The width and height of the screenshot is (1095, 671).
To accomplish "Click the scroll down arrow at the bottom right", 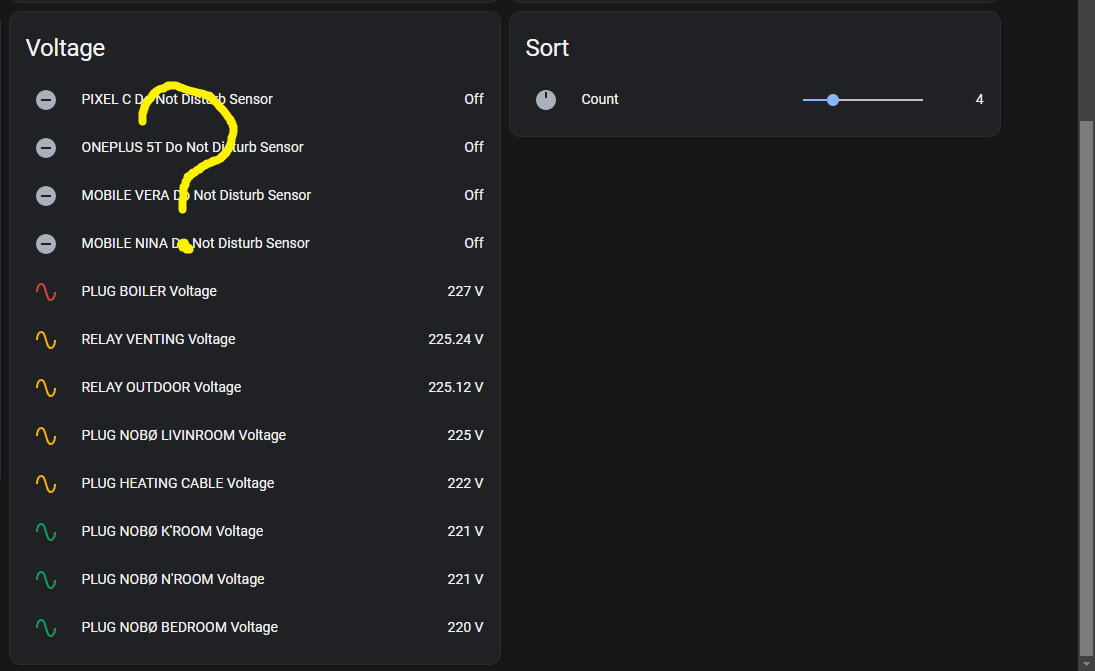I will 1087,663.
